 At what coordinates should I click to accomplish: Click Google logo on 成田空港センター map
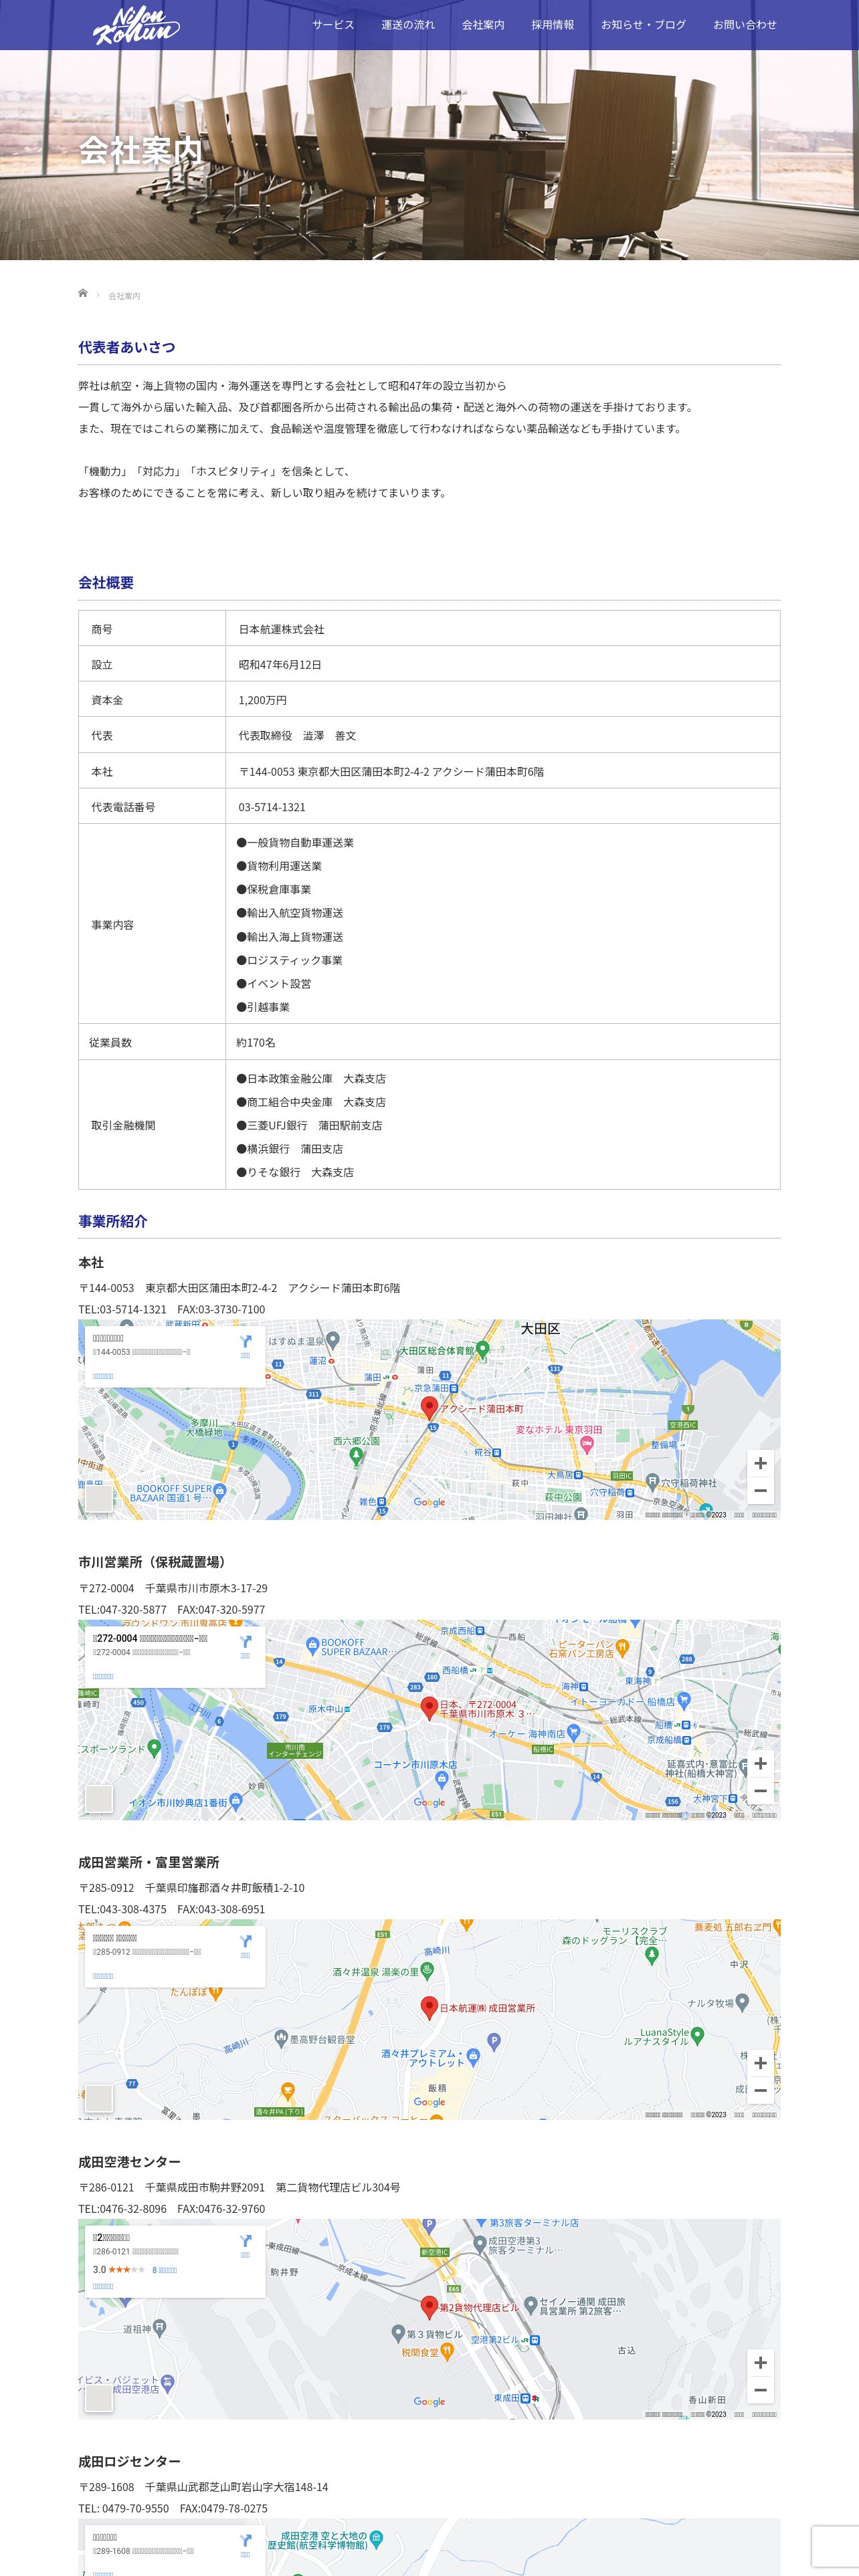tap(429, 2401)
